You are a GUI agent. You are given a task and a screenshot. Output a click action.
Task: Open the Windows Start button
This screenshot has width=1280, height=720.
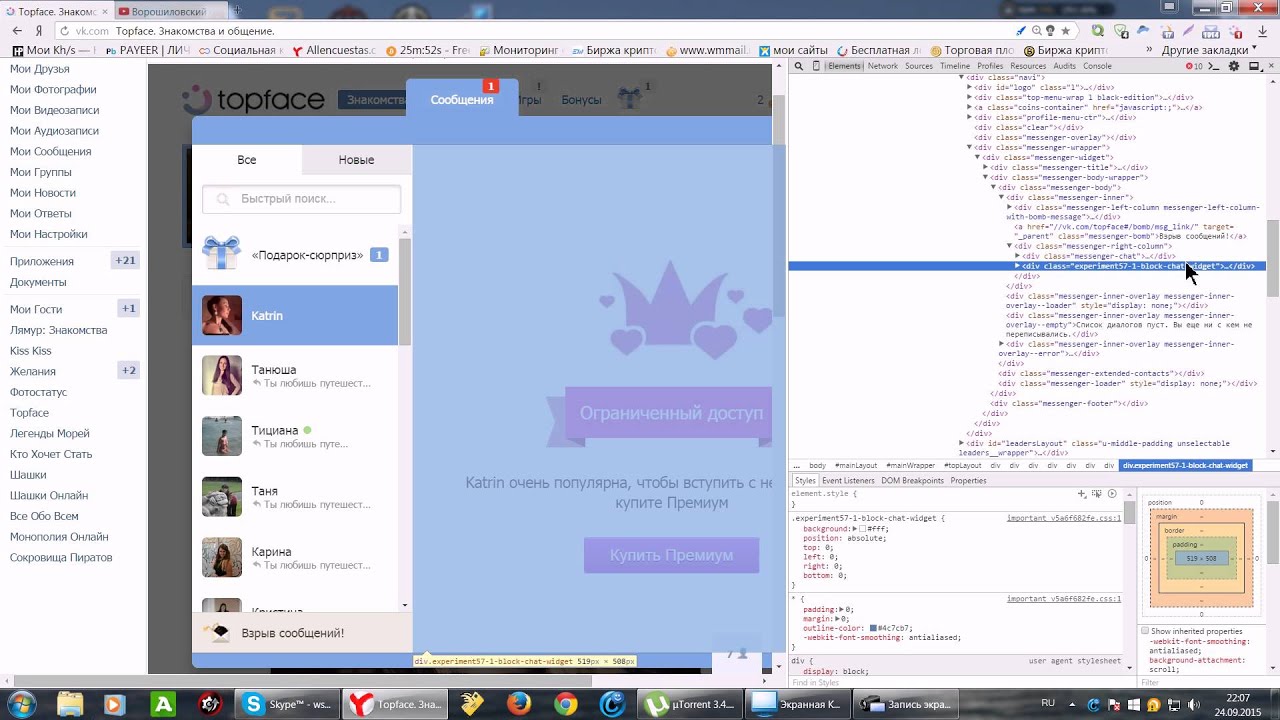click(x=22, y=704)
